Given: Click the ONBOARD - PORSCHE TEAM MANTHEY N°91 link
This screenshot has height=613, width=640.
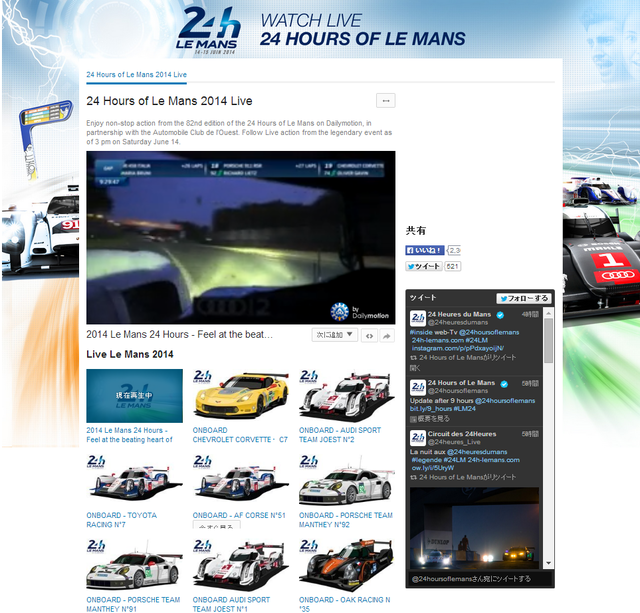Looking at the screenshot, I should pos(133,604).
